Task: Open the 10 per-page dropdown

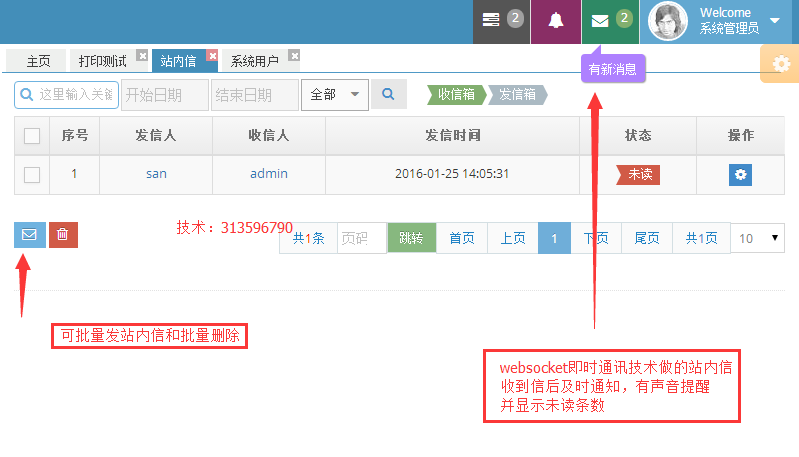Action: 758,238
